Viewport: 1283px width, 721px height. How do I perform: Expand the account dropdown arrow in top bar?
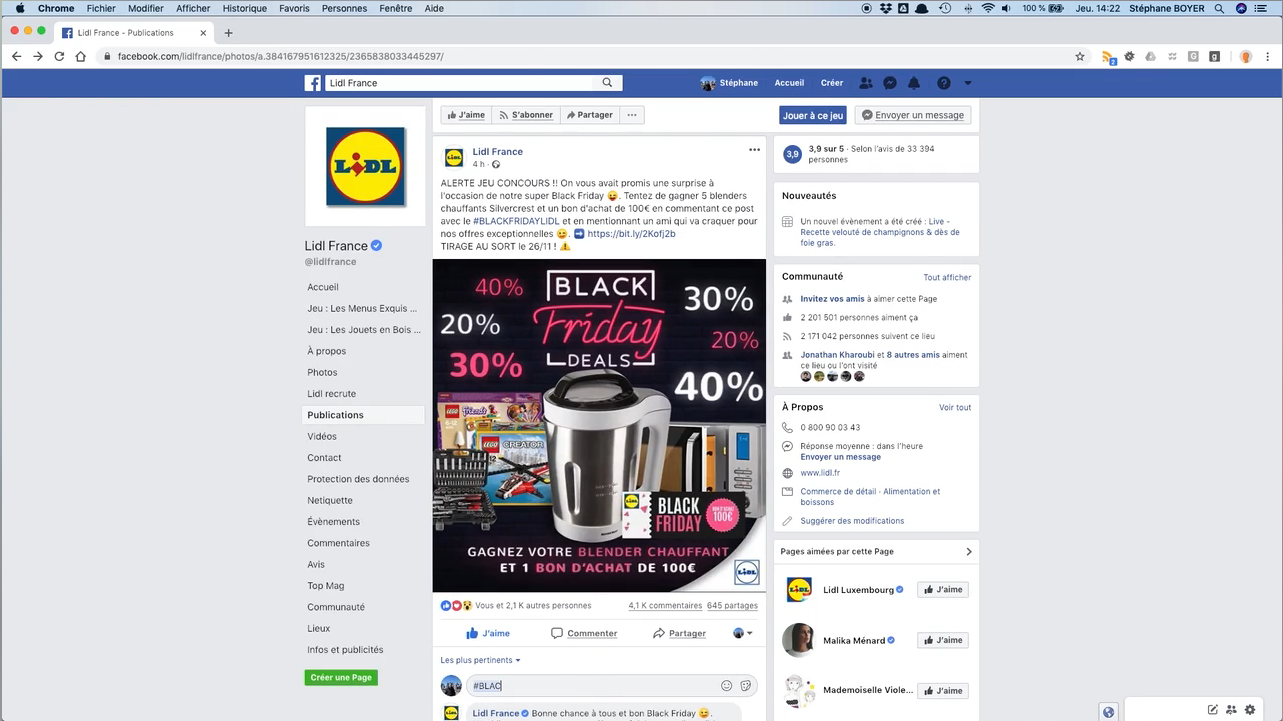[967, 83]
